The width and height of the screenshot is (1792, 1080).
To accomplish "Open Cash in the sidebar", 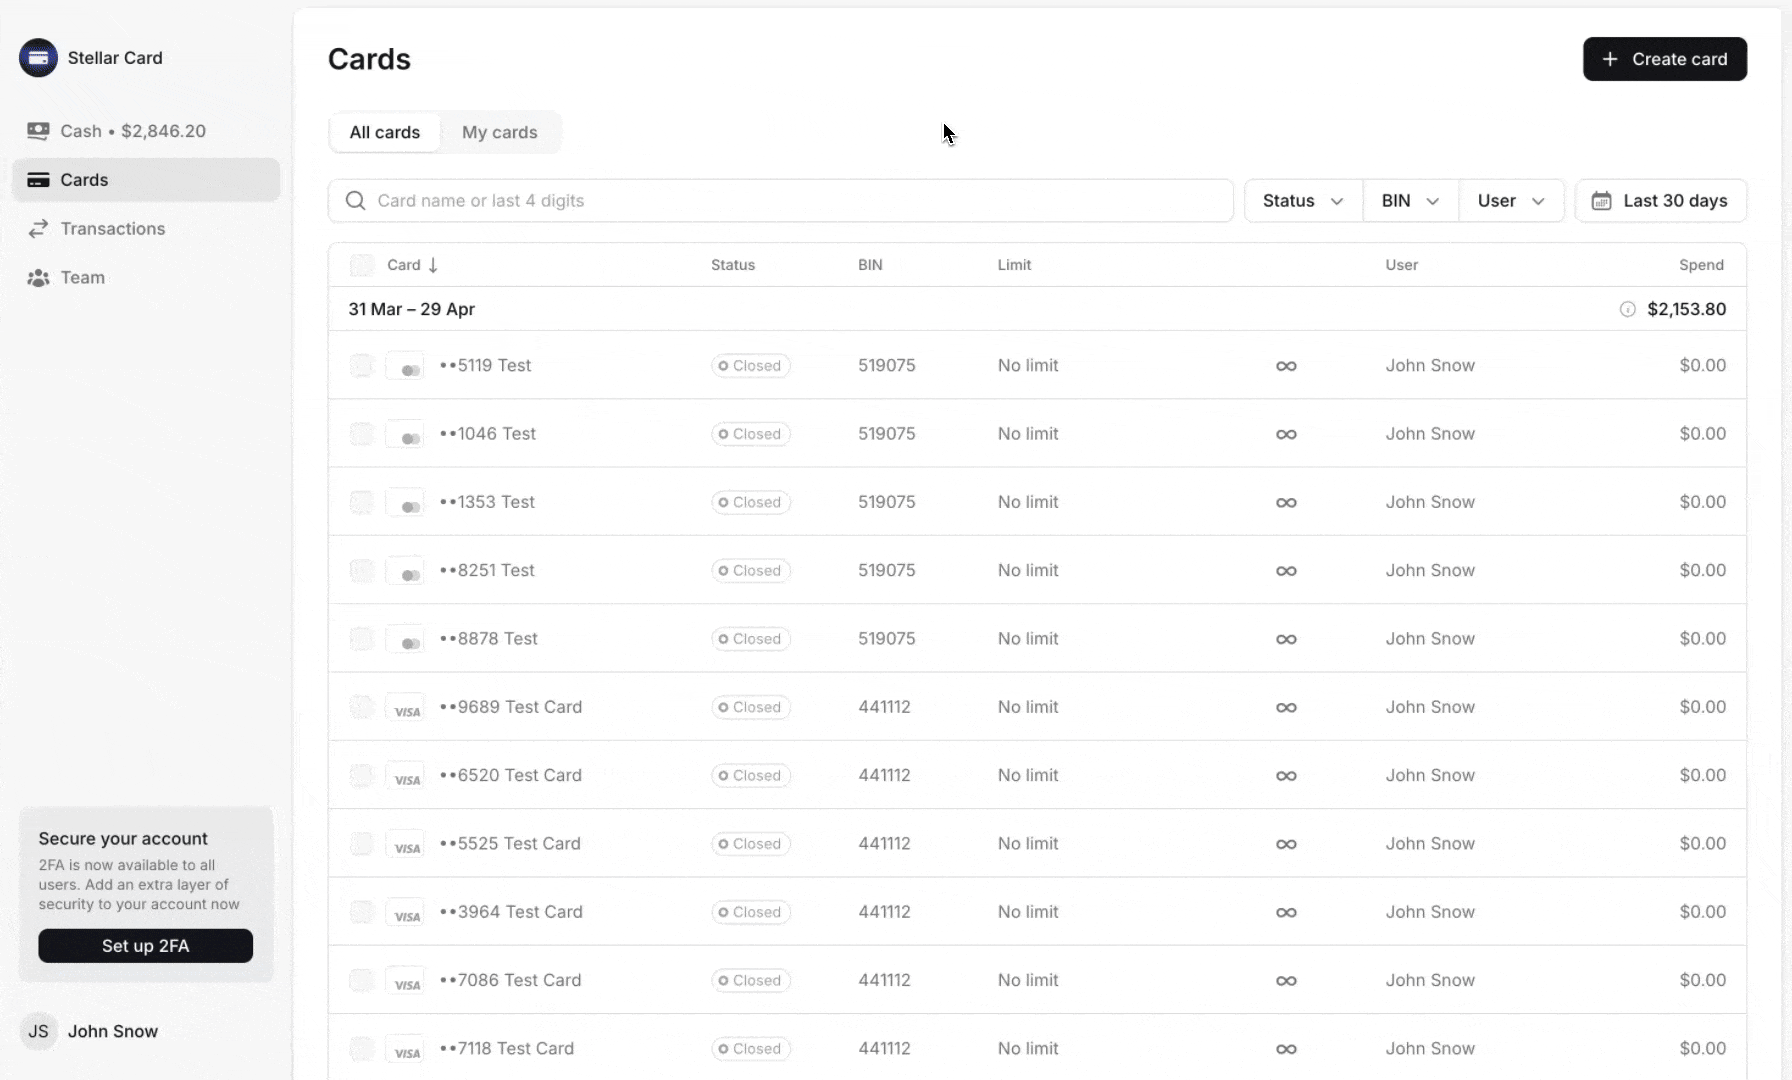I will (x=146, y=131).
